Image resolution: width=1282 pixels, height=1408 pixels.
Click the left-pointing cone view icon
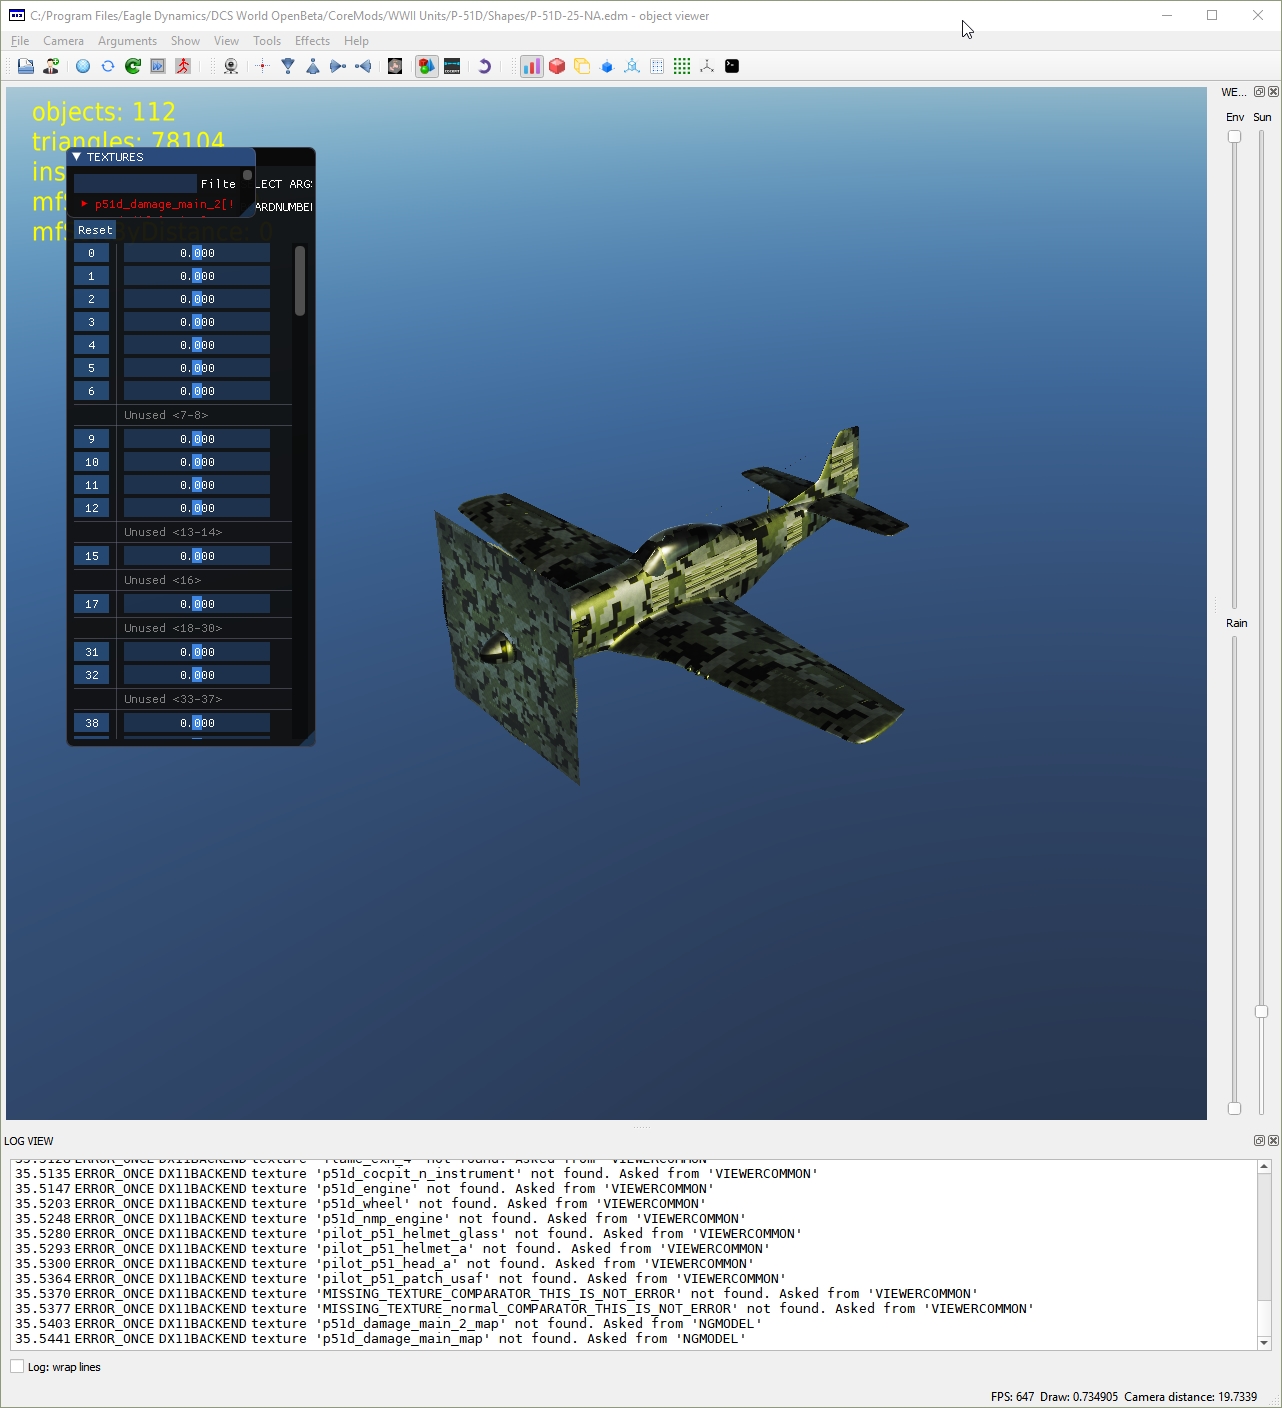[363, 66]
